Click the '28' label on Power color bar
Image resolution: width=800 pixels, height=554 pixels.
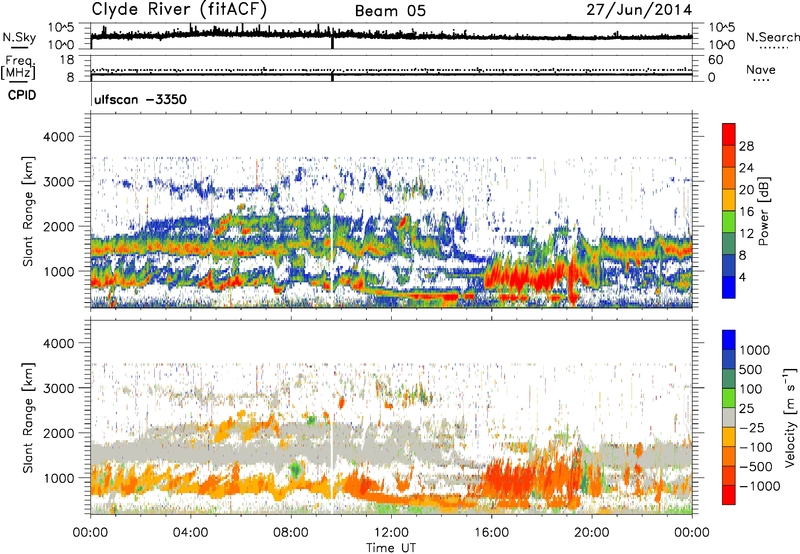[746, 146]
